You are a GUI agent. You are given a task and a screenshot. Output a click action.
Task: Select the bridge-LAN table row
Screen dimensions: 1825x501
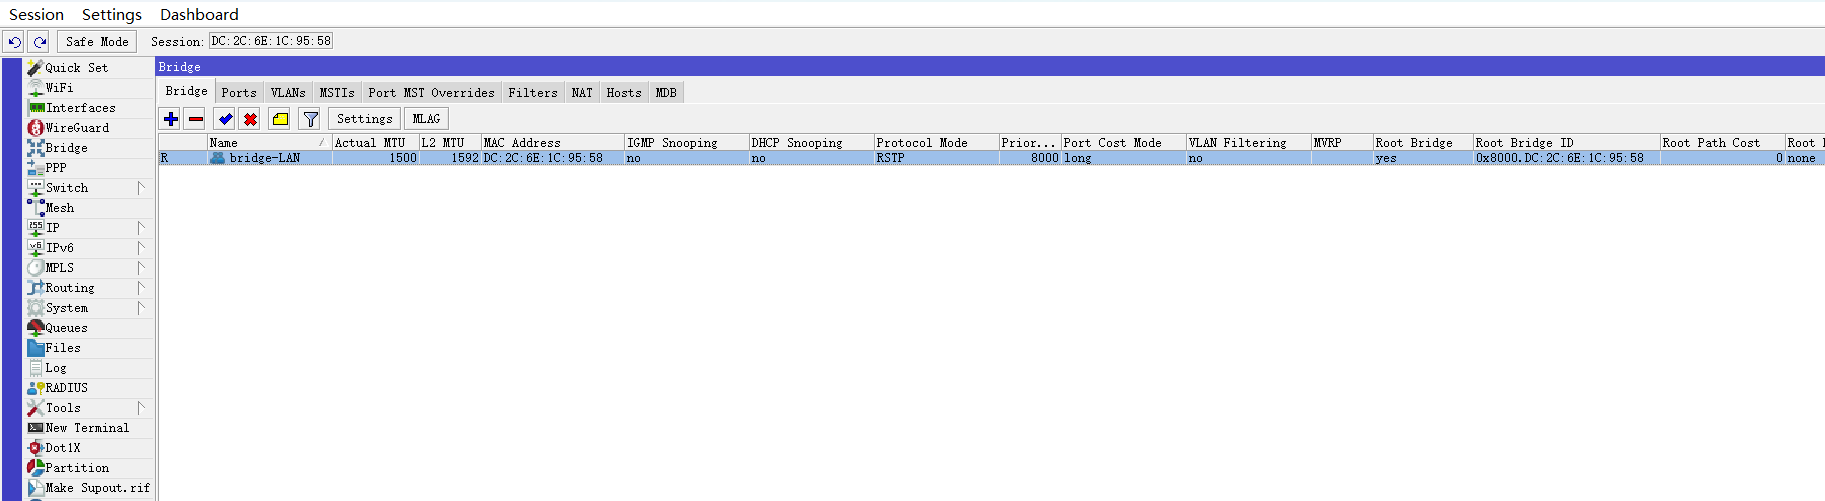991,158
